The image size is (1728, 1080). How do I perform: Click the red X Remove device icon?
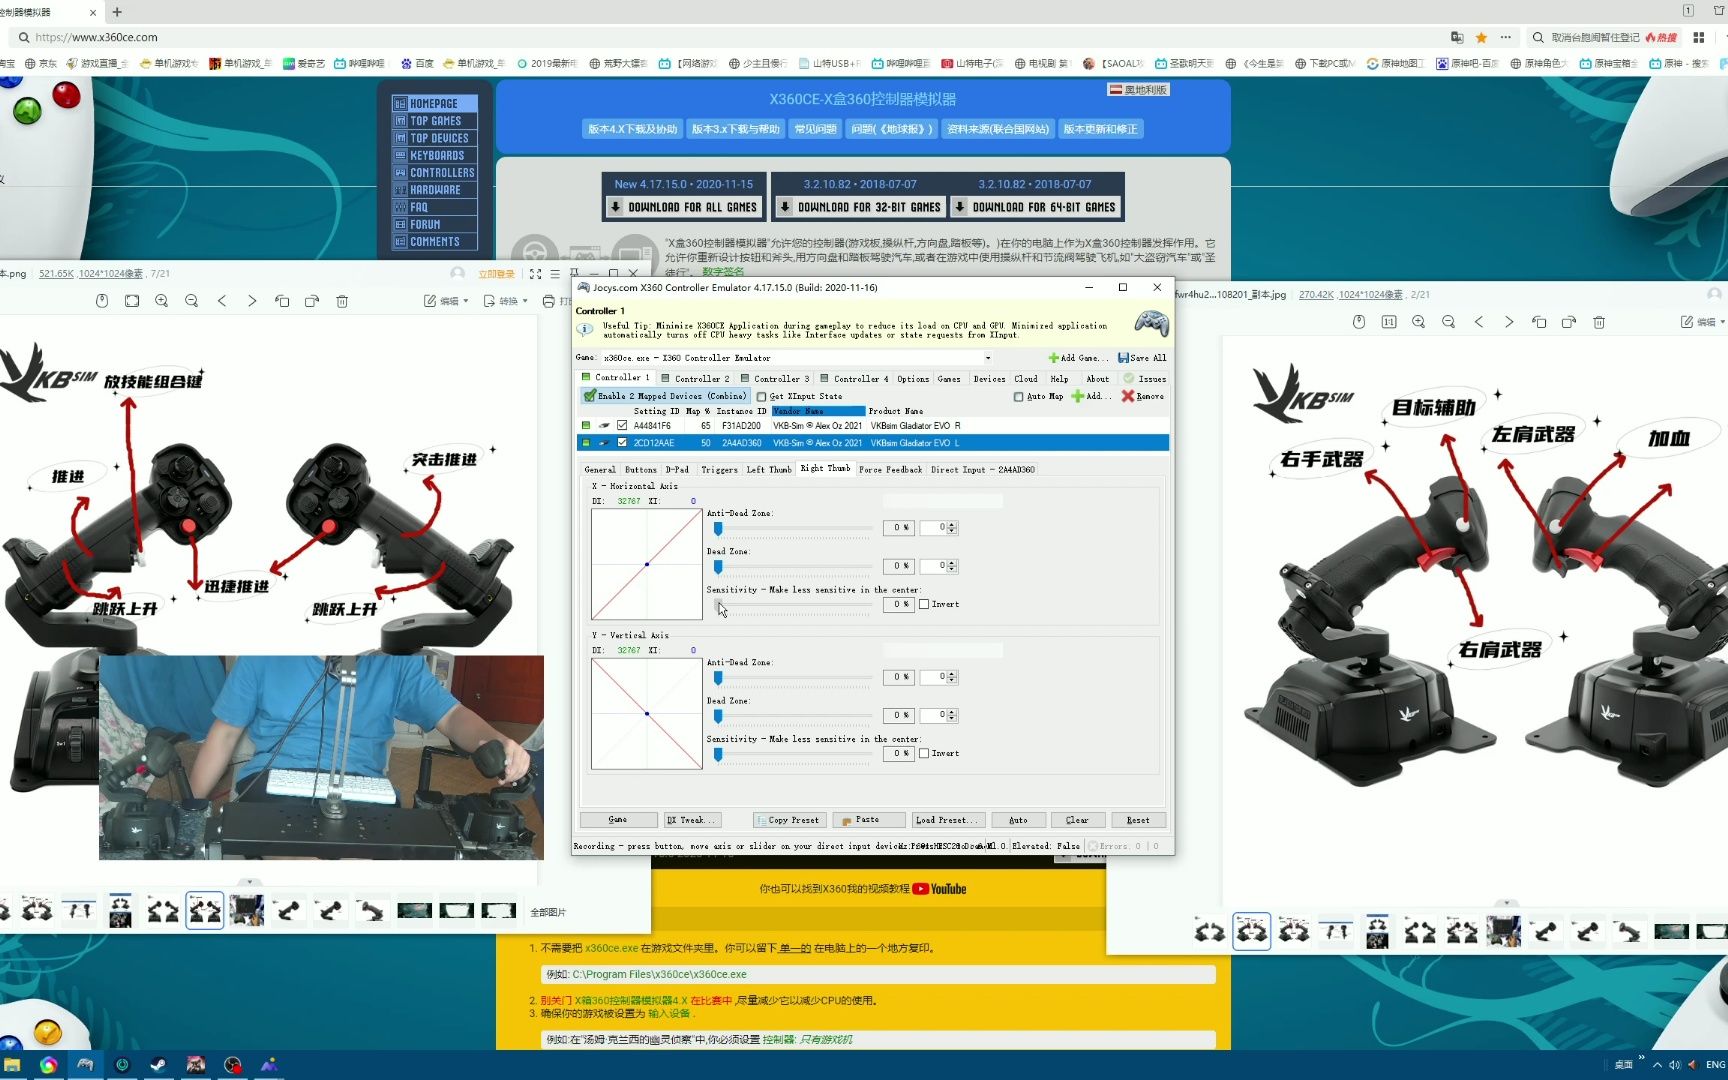tap(1127, 396)
